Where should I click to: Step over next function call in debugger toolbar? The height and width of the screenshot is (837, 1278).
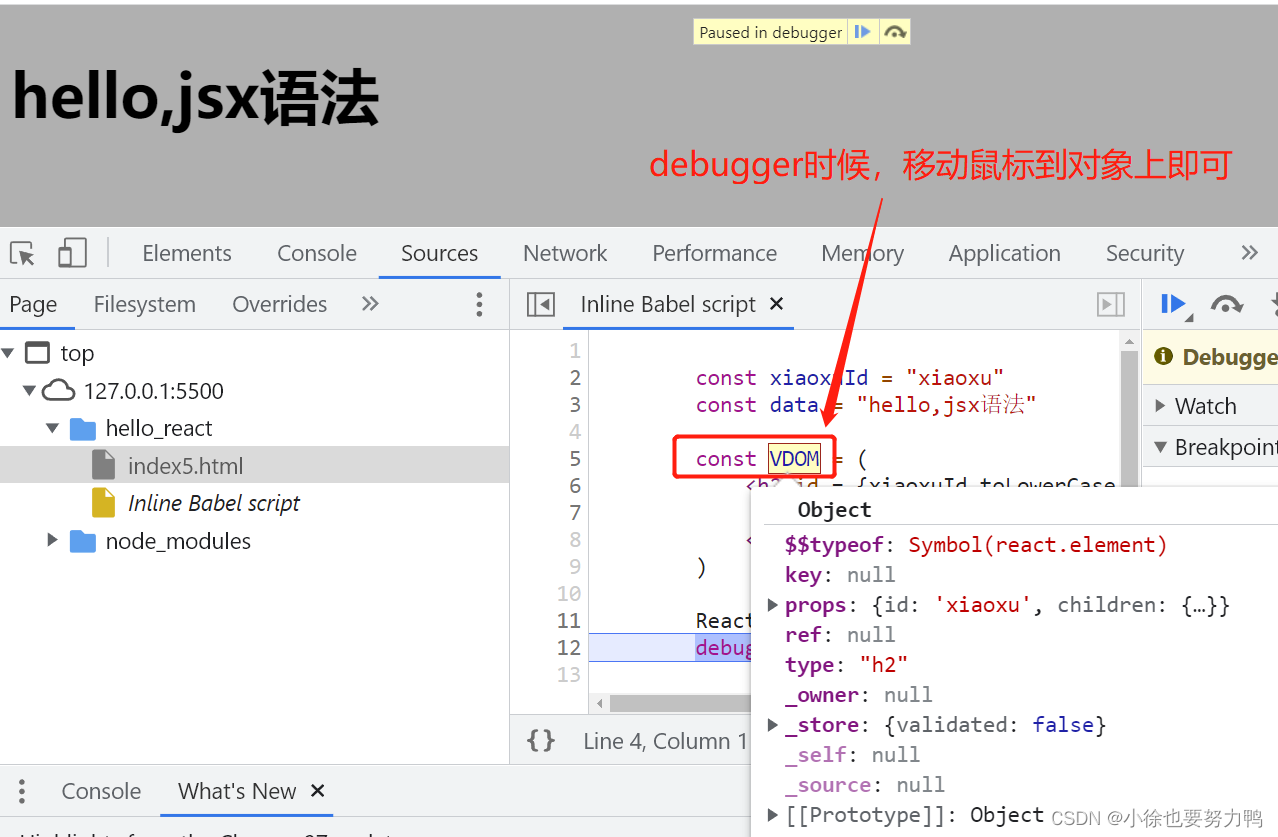click(x=1227, y=304)
